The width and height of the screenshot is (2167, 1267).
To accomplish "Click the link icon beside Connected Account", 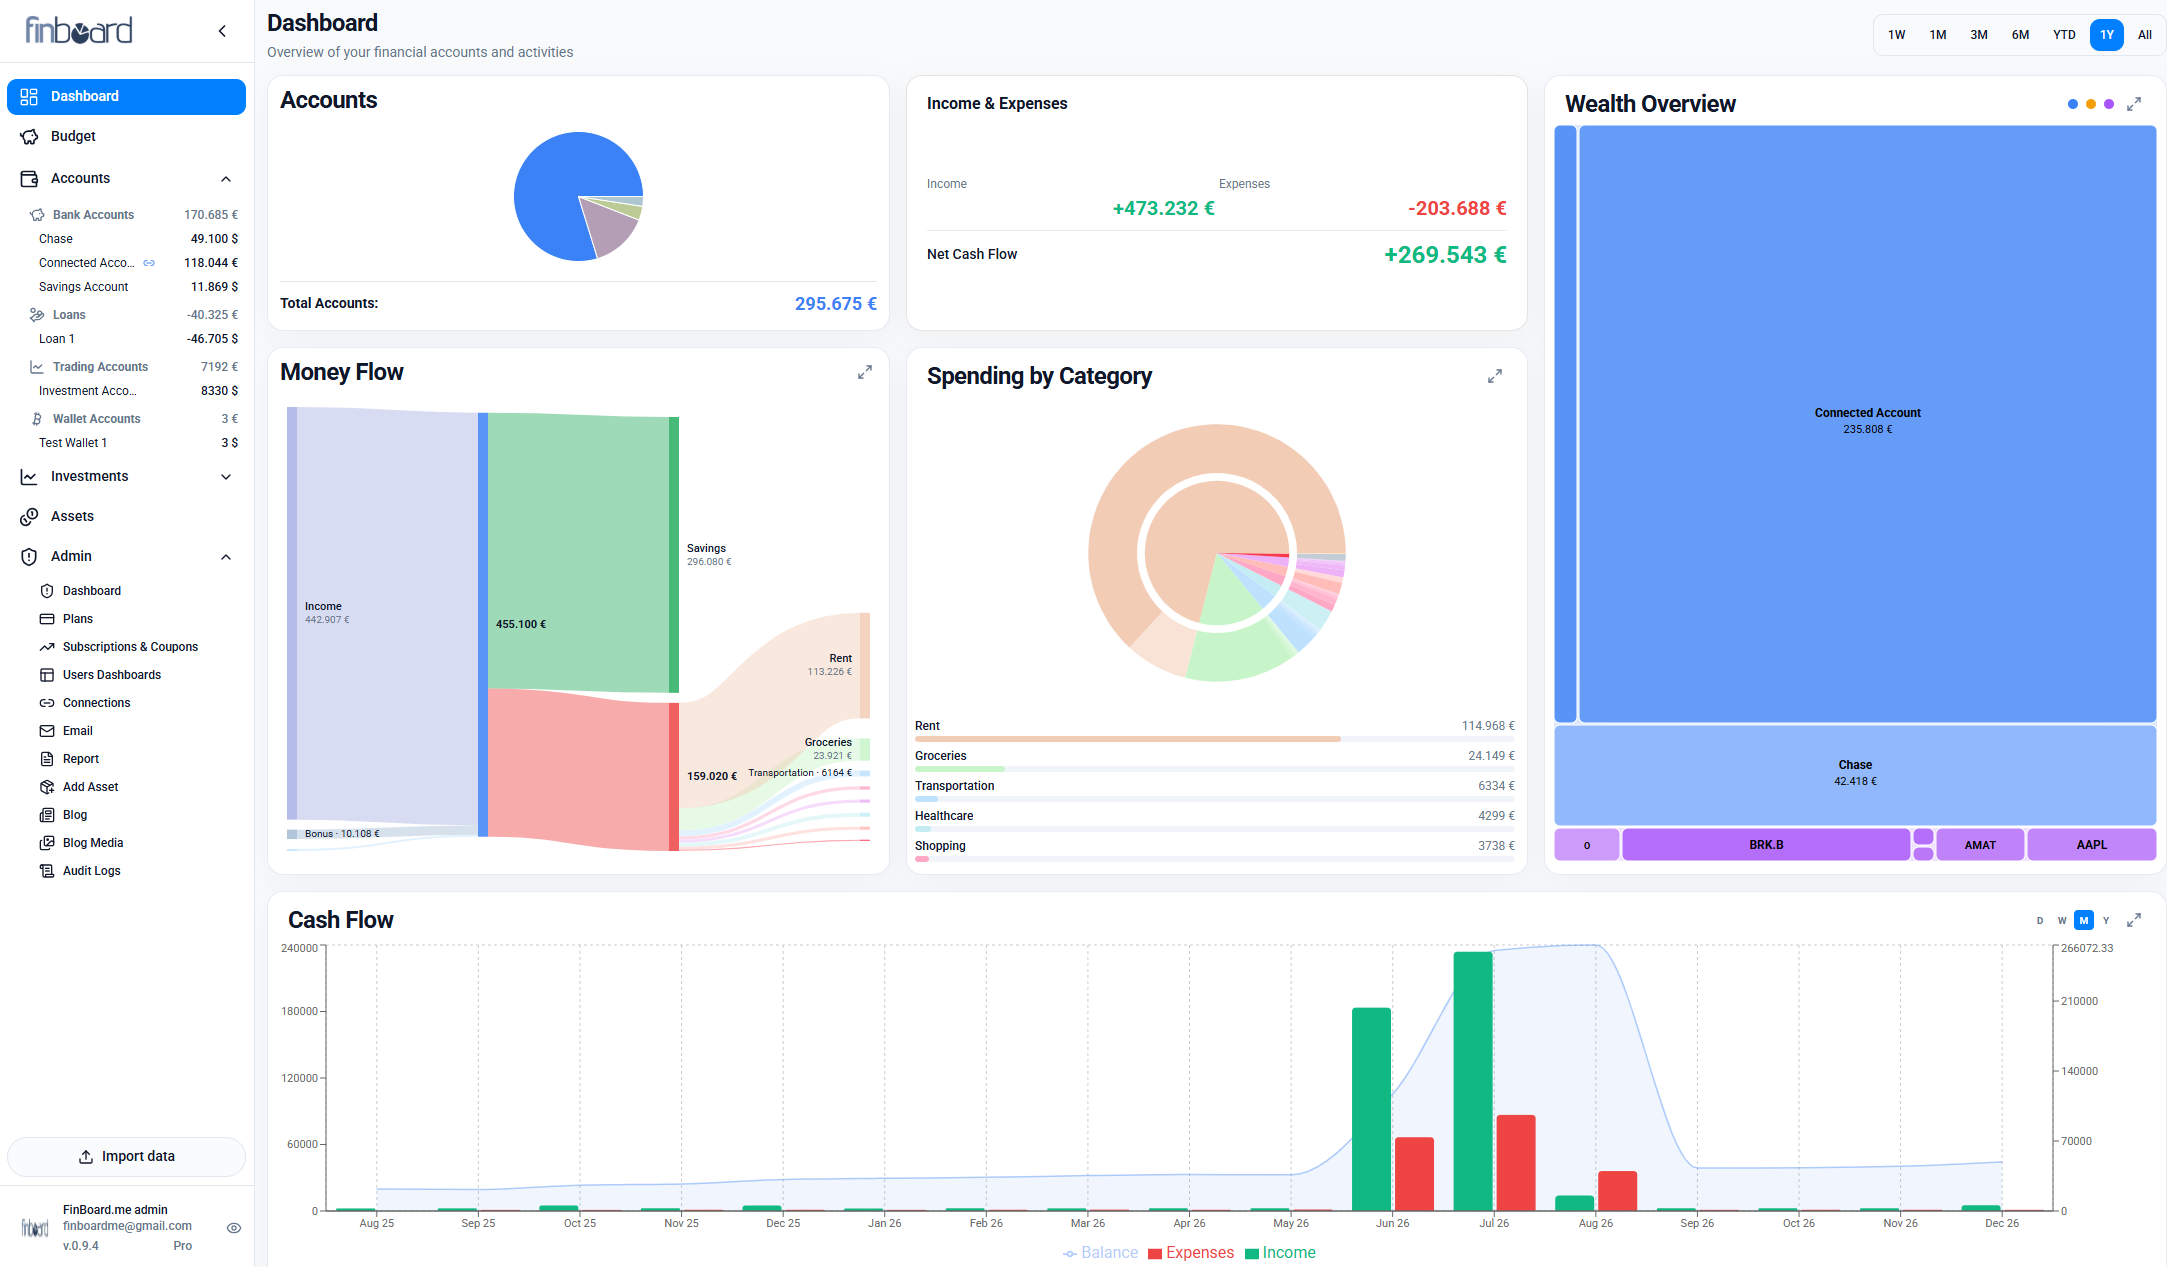I will coord(149,263).
